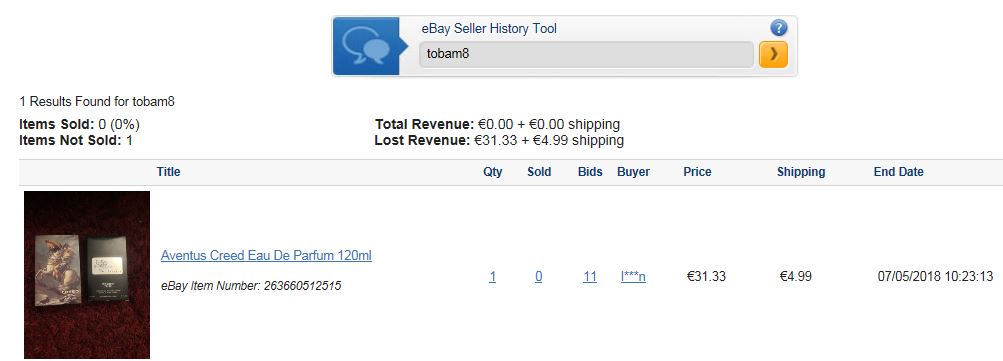The image size is (1003, 361).
Task: Open buyer l***n profile link
Action: pyautogui.click(x=633, y=277)
